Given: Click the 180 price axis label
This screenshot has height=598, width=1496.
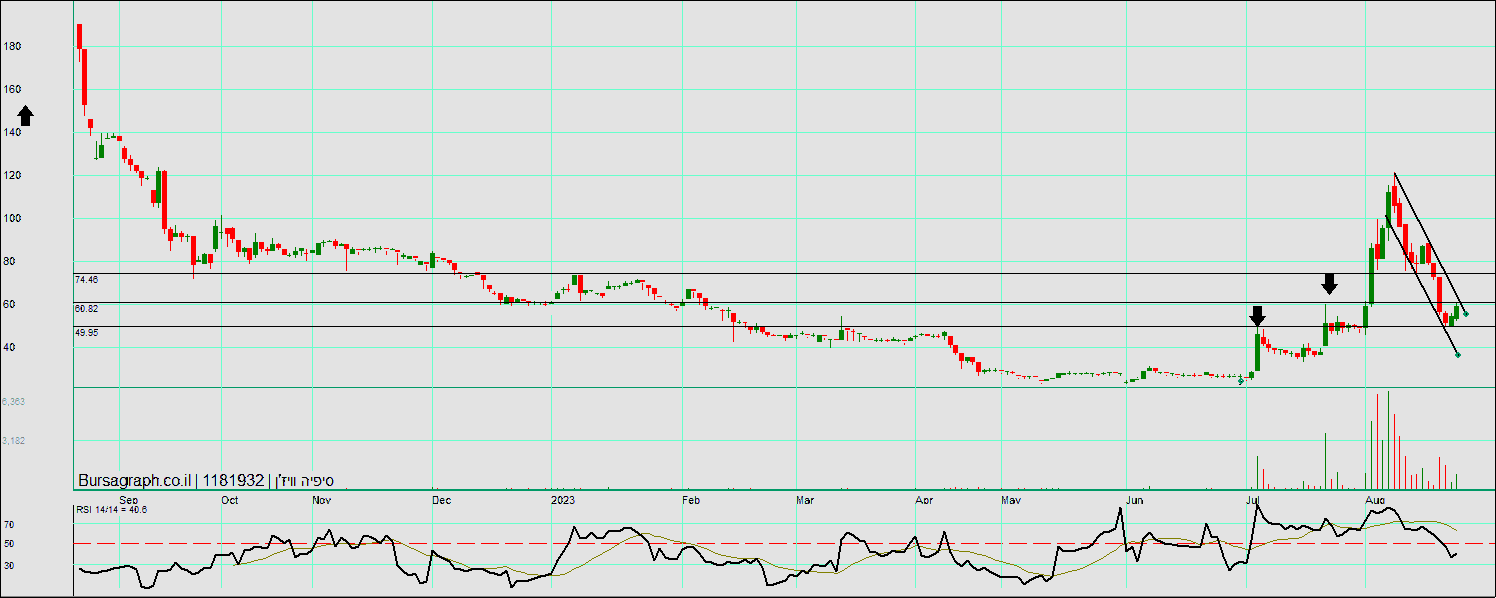Looking at the screenshot, I should [12, 46].
